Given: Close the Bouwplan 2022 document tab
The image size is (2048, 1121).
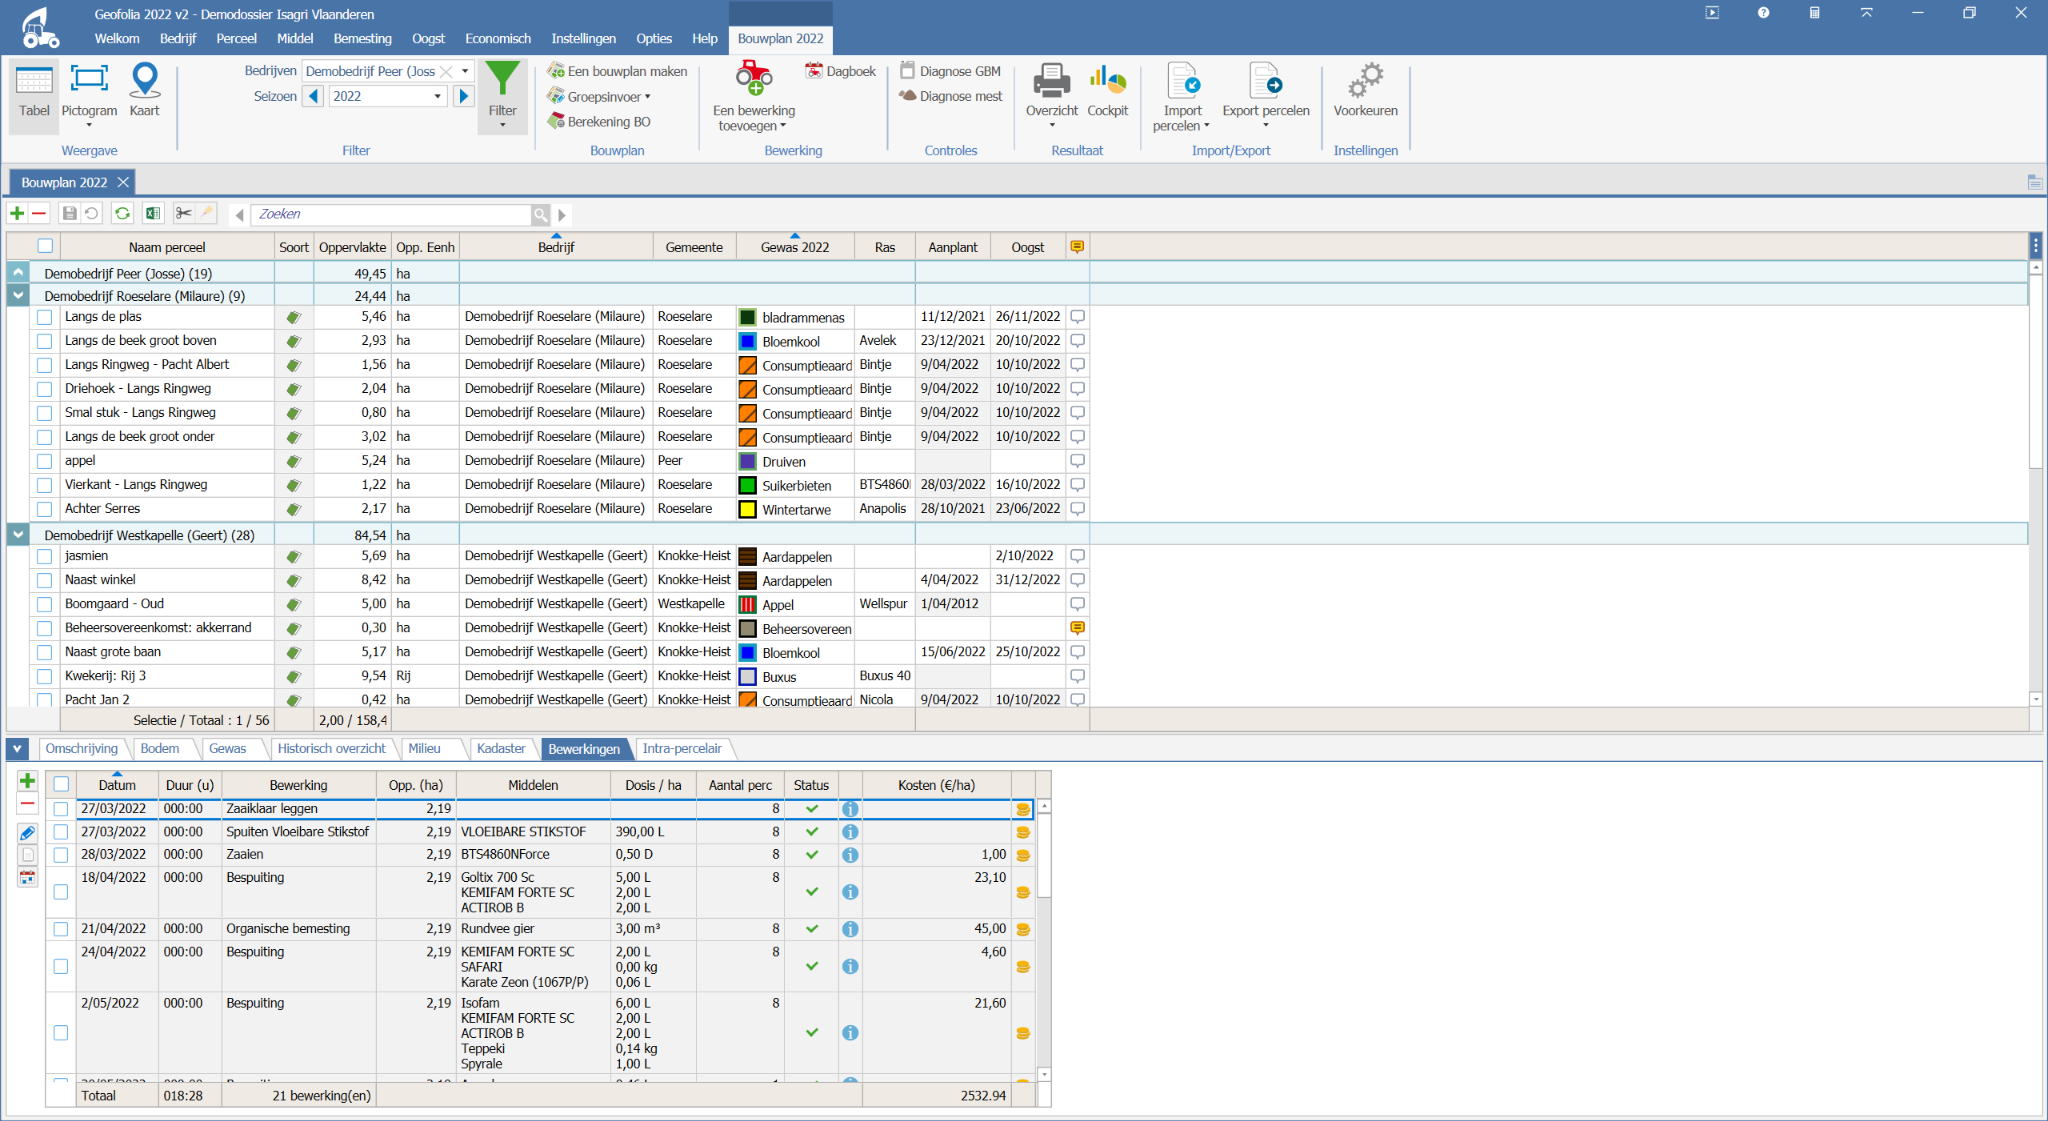Looking at the screenshot, I should click(x=123, y=182).
